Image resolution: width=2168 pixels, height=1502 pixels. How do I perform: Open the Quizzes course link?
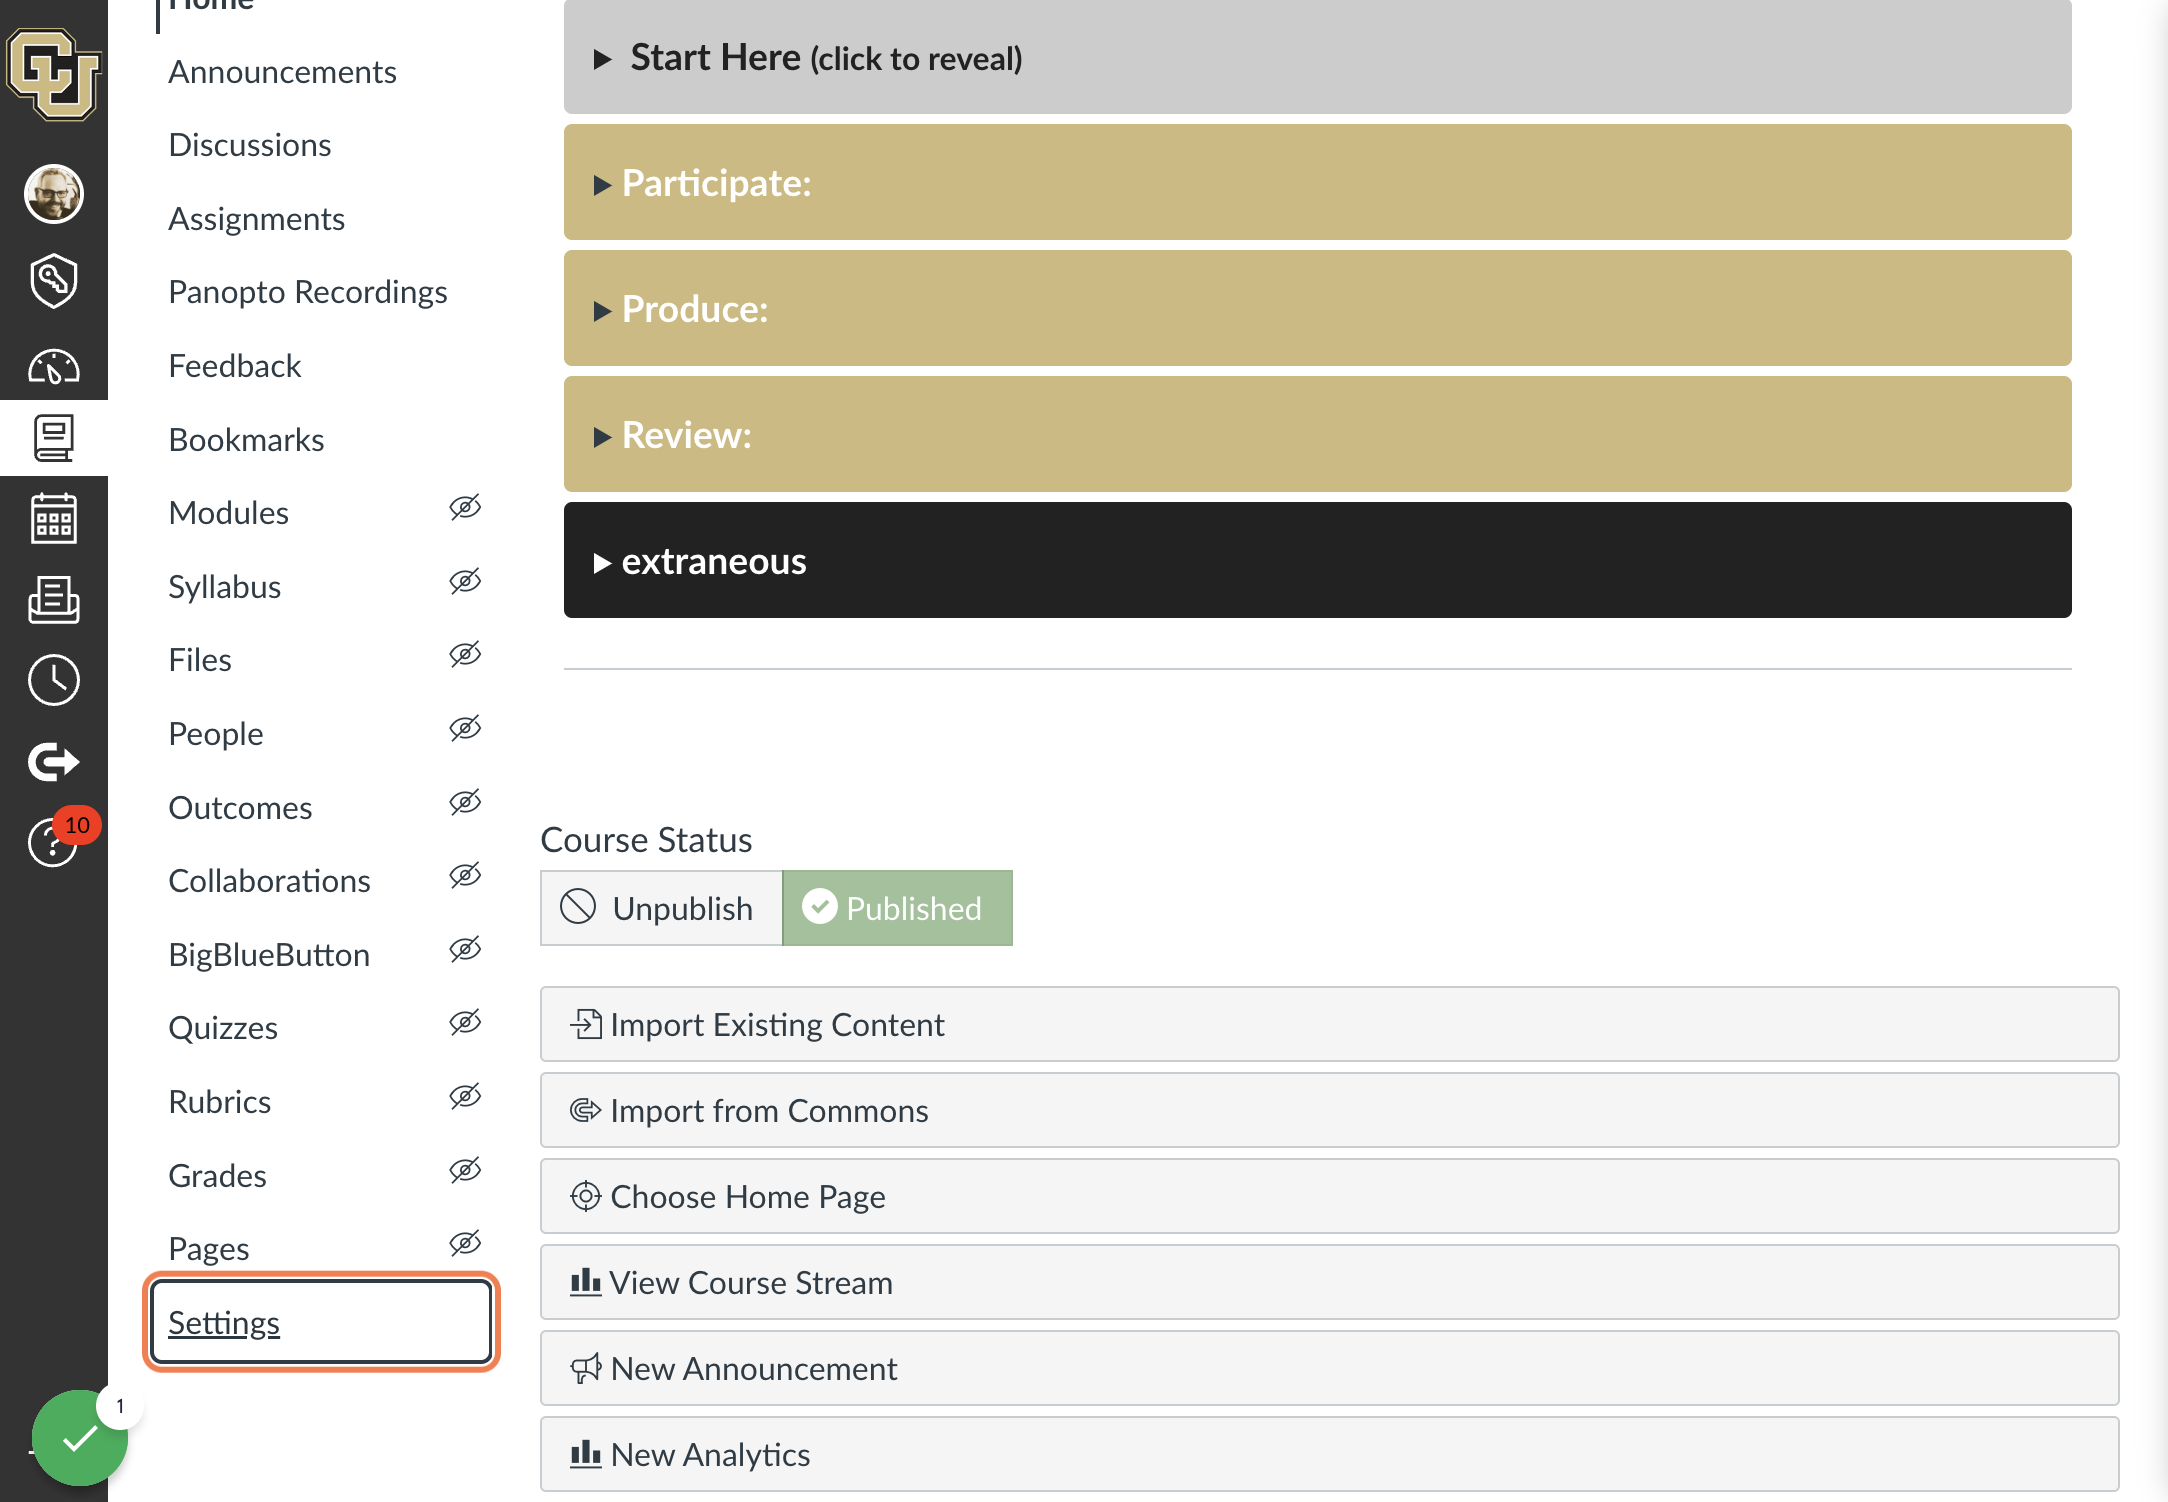coord(223,1028)
